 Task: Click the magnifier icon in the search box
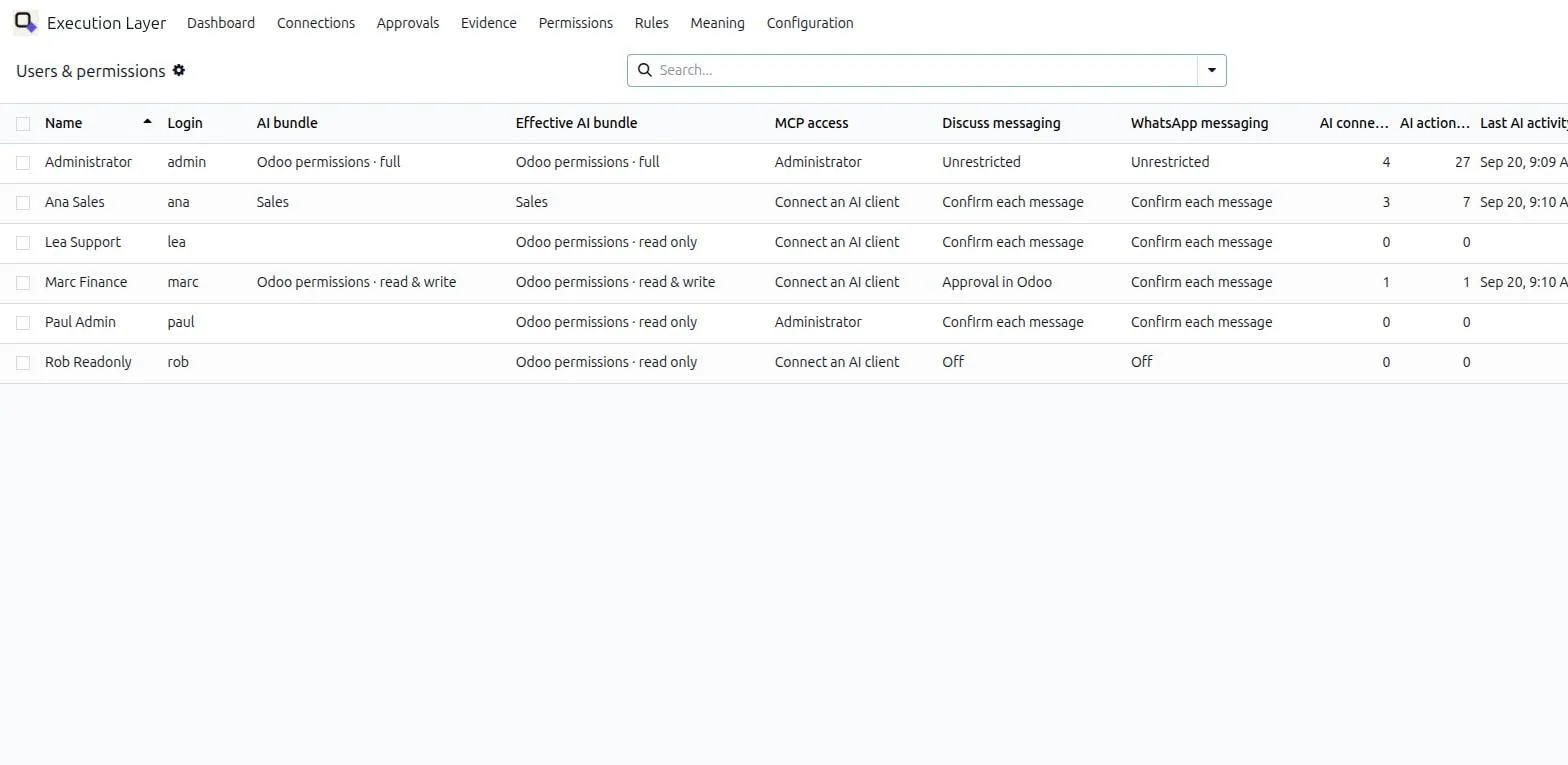coord(645,70)
